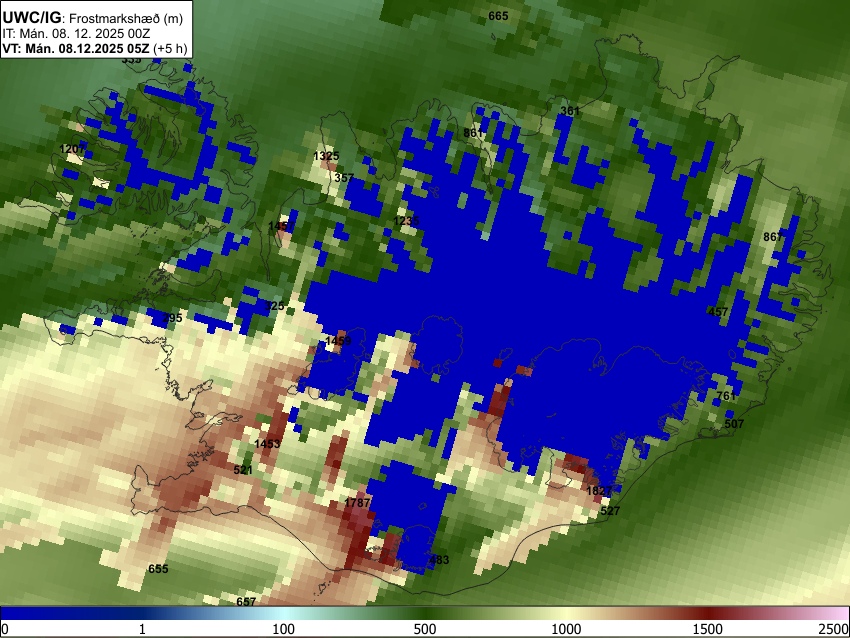Click the legend scale label 100
This screenshot has height=638, width=850.
pyautogui.click(x=284, y=629)
